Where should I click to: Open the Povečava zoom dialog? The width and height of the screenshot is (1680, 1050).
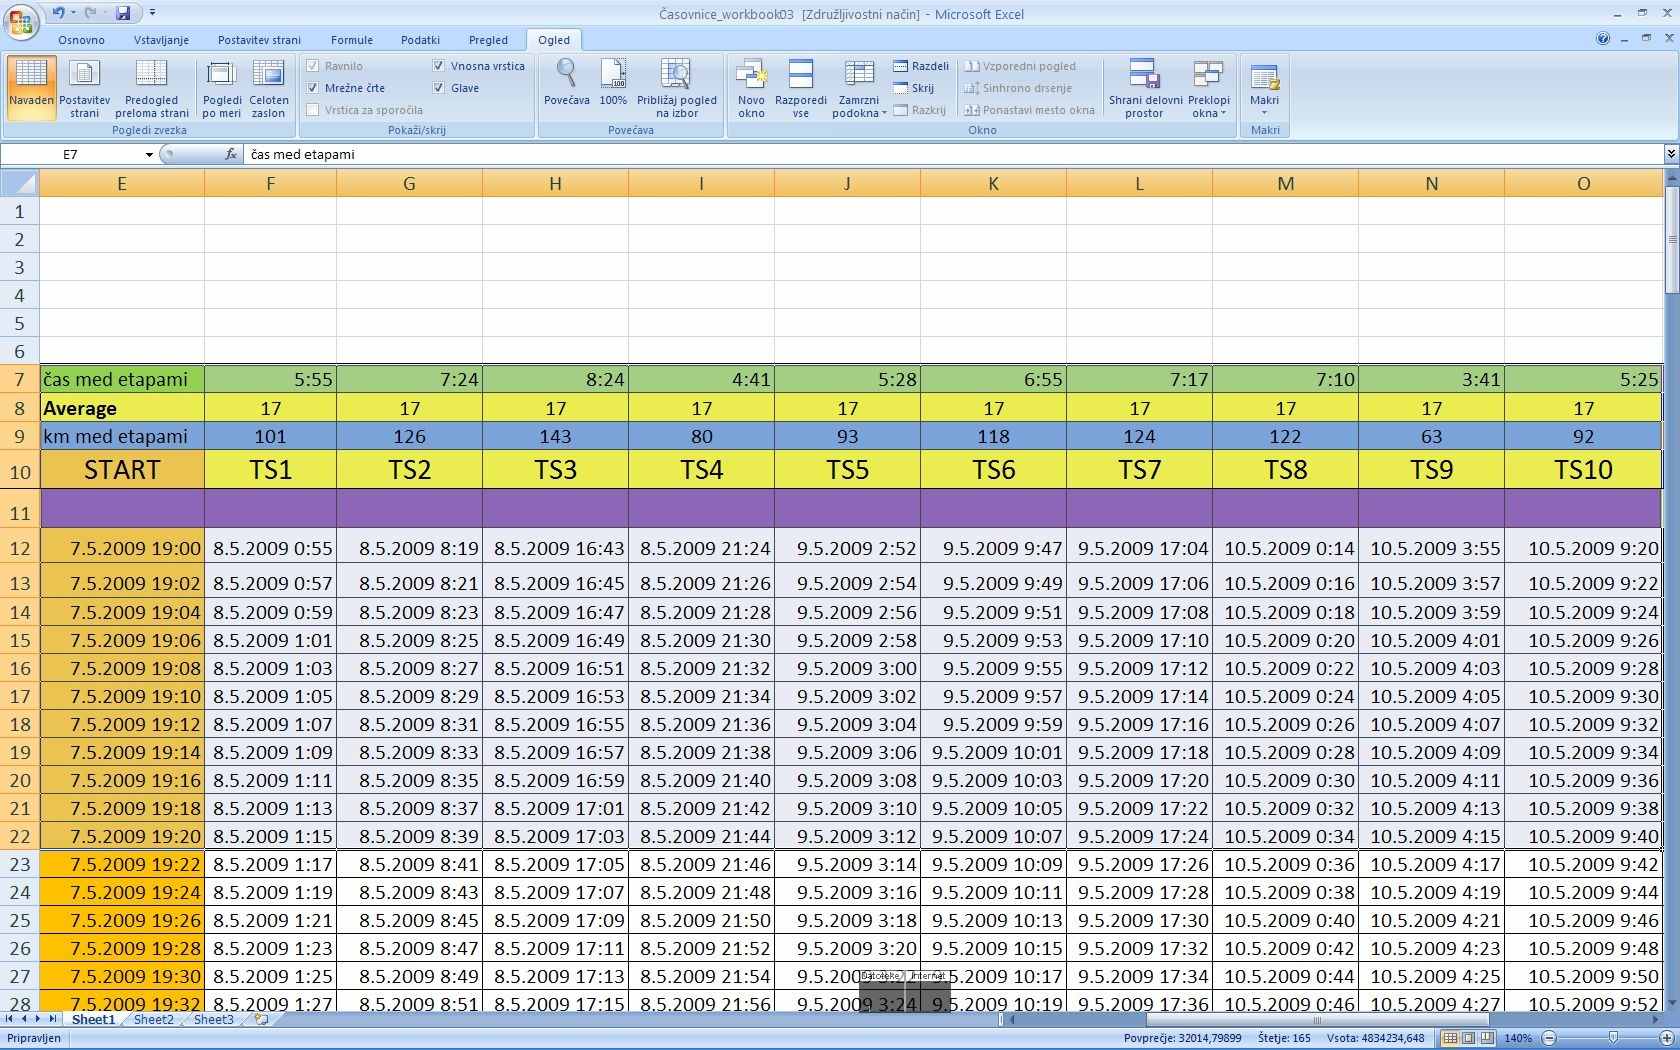point(566,82)
